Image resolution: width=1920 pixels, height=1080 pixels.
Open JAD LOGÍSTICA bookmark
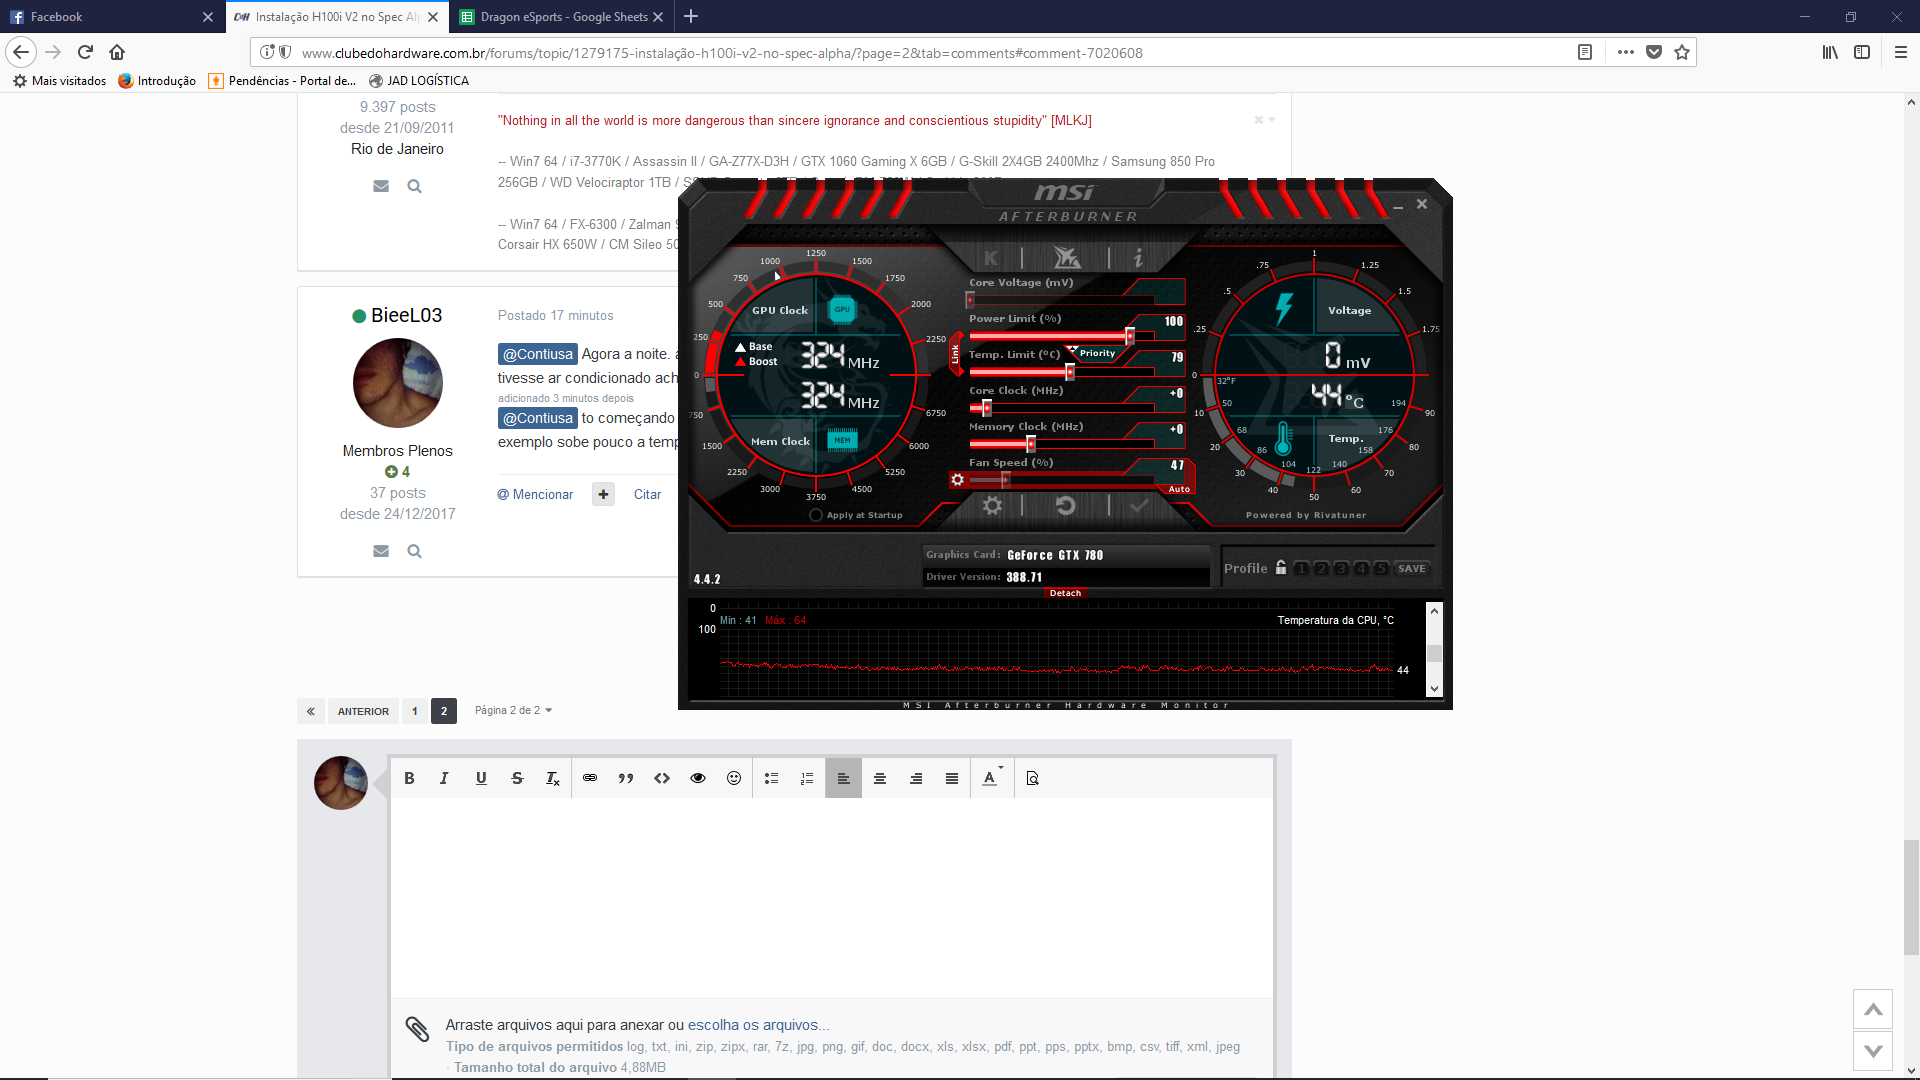[x=419, y=81]
